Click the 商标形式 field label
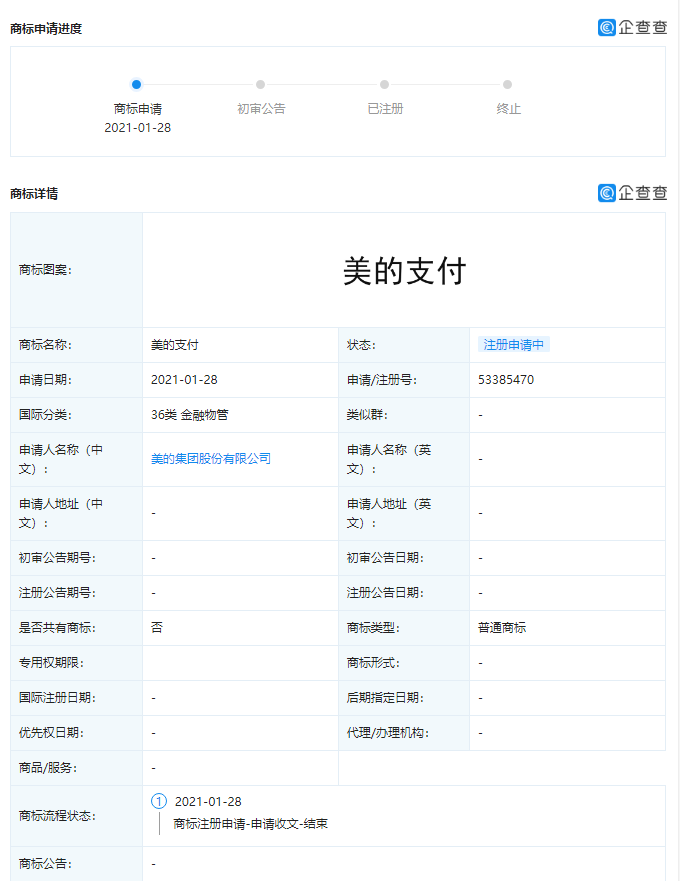The width and height of the screenshot is (680, 881). 373,663
